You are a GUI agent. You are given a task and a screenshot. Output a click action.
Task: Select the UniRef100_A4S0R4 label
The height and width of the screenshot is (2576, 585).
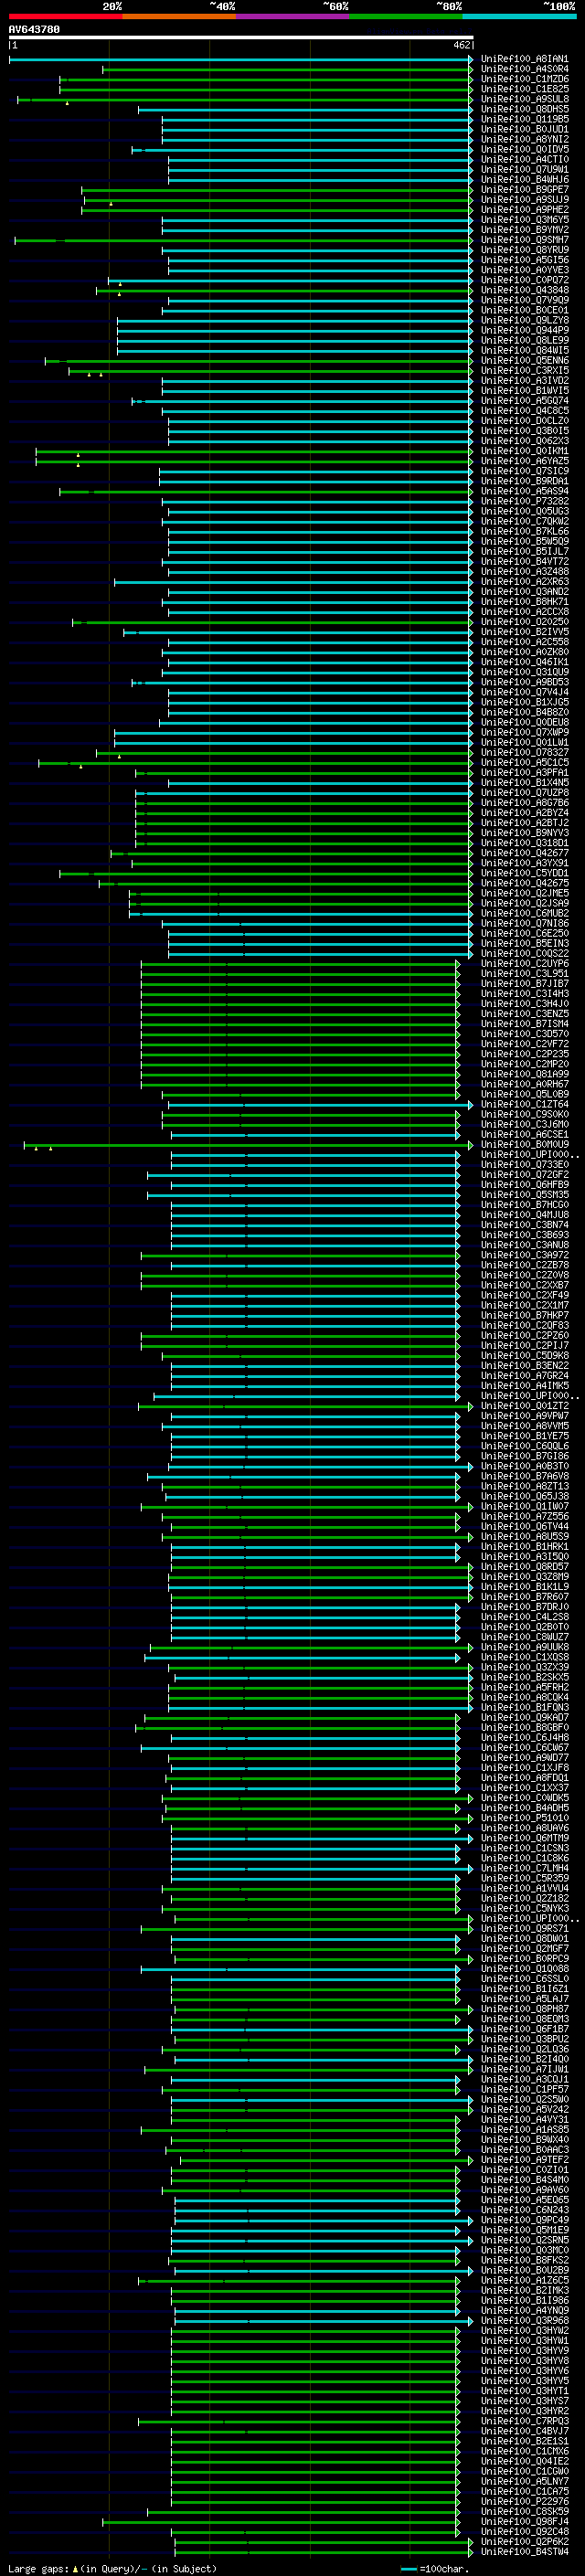pyautogui.click(x=525, y=69)
